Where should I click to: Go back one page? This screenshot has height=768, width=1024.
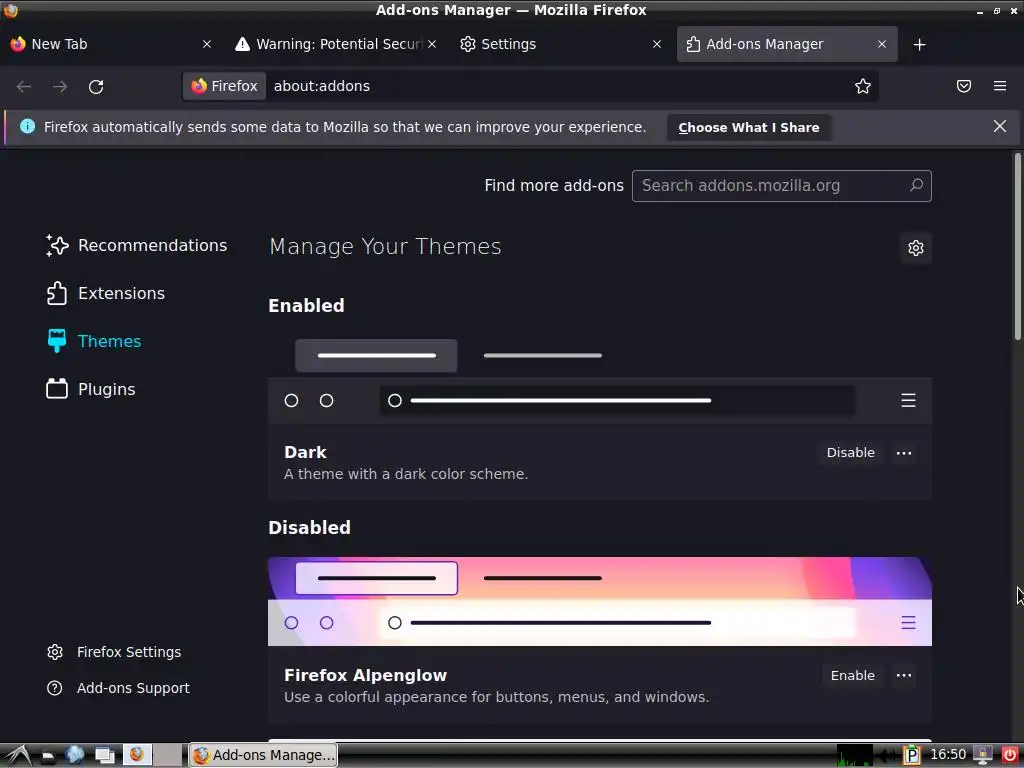(24, 86)
